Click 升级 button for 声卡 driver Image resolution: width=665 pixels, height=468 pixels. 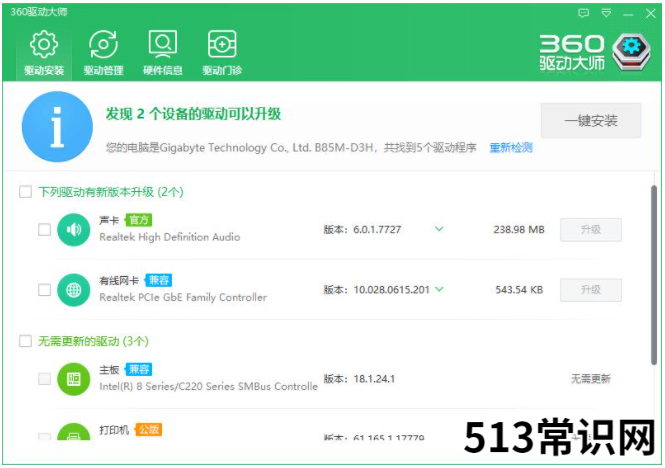pyautogui.click(x=591, y=230)
